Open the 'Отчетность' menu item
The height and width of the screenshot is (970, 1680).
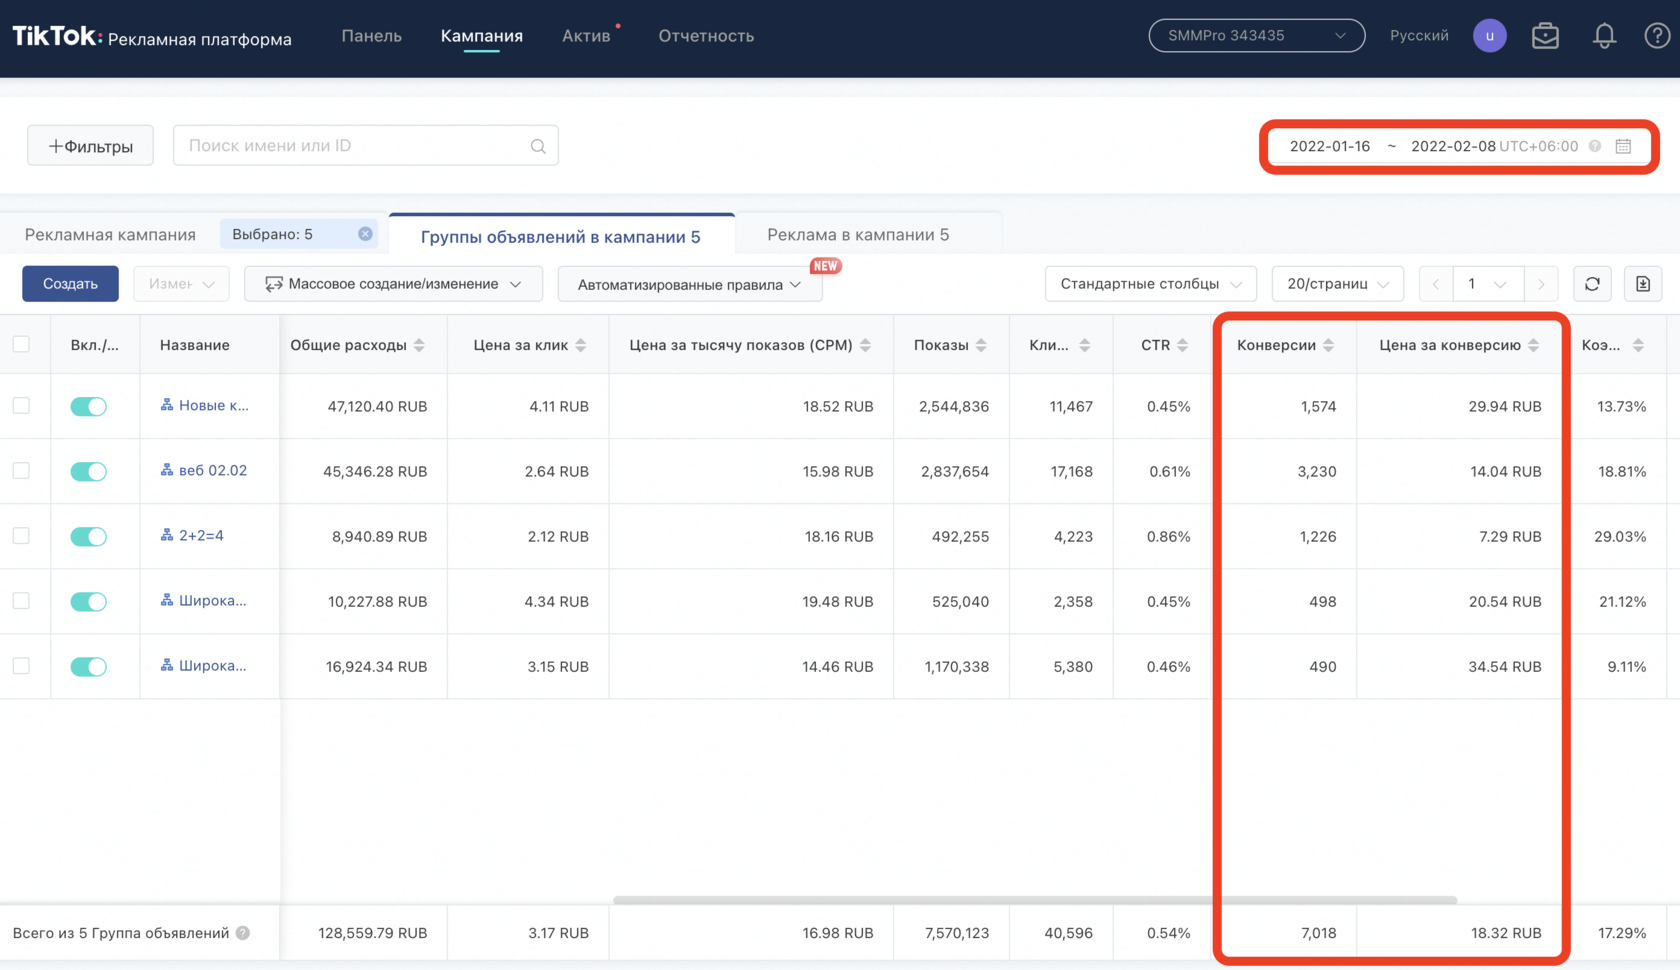(x=706, y=36)
